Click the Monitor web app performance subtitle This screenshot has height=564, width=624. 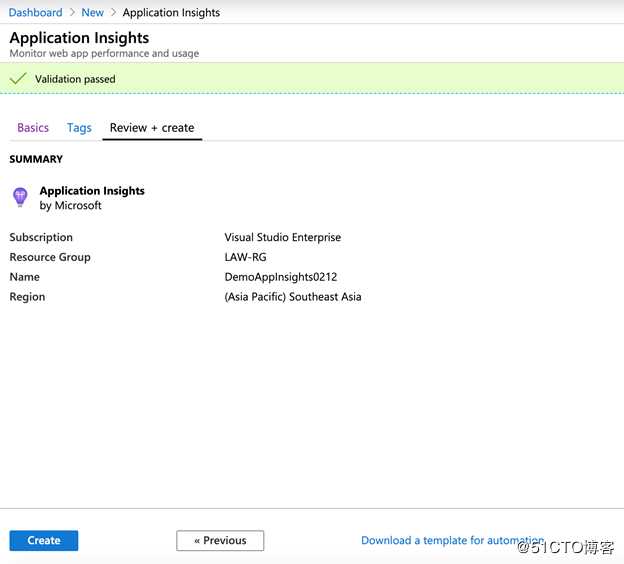point(104,53)
